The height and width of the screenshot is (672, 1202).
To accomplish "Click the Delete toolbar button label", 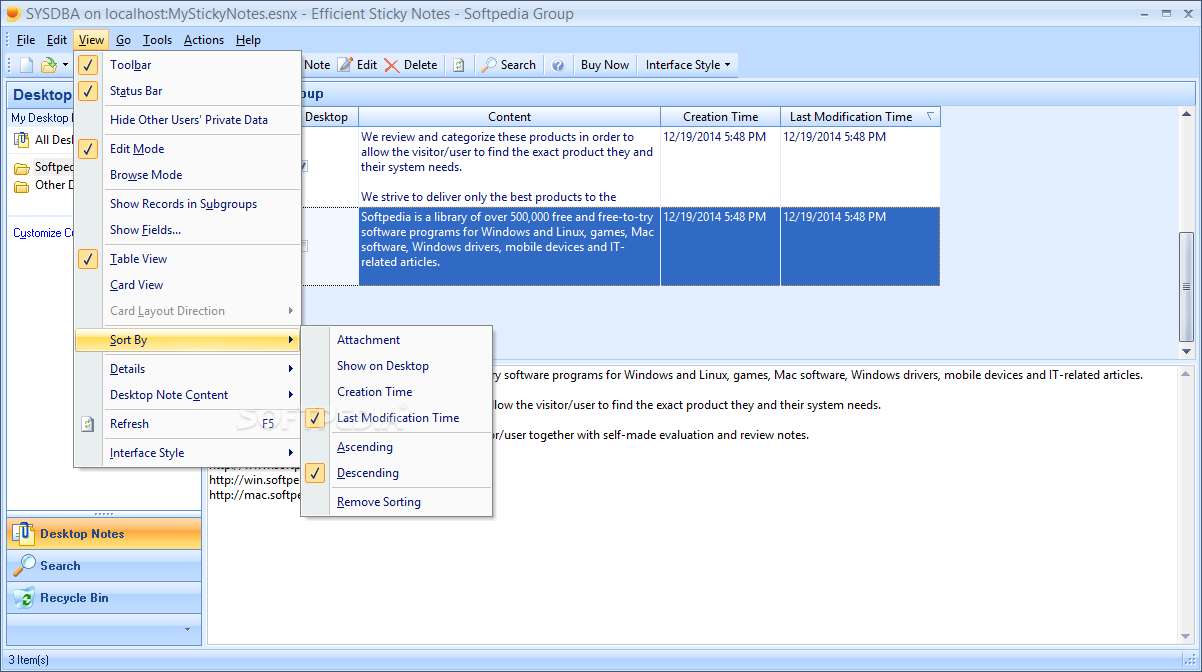I will (420, 65).
